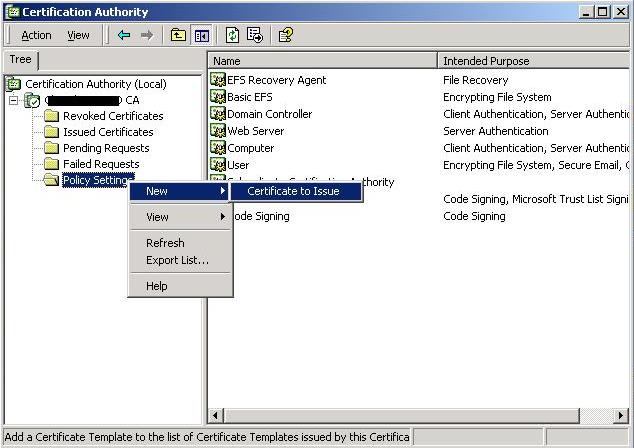Click the Back arrow toolbar icon
634x448 pixels.
coord(124,35)
